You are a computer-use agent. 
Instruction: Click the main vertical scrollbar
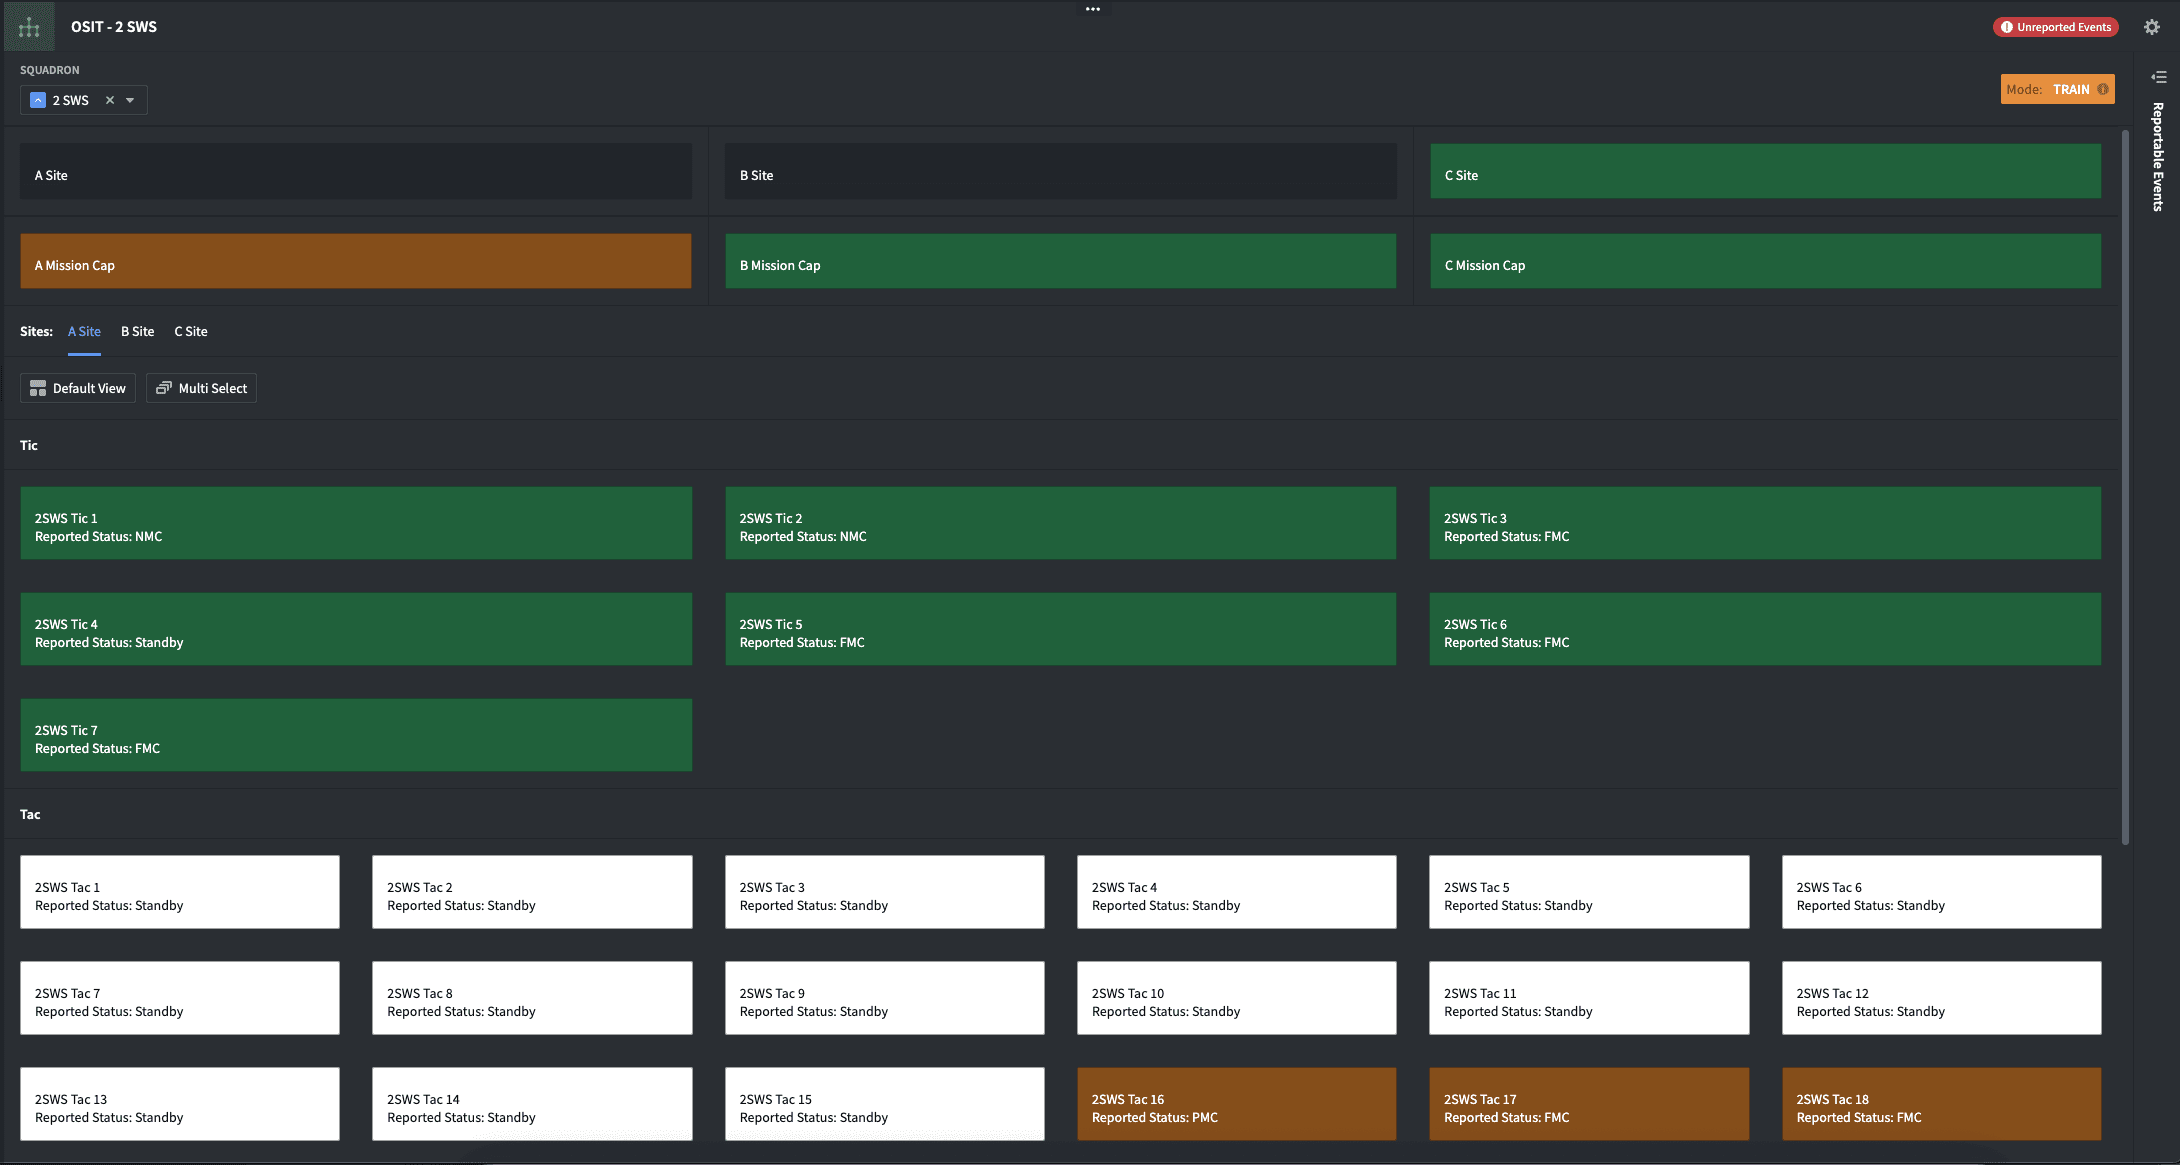pyautogui.click(x=2125, y=487)
